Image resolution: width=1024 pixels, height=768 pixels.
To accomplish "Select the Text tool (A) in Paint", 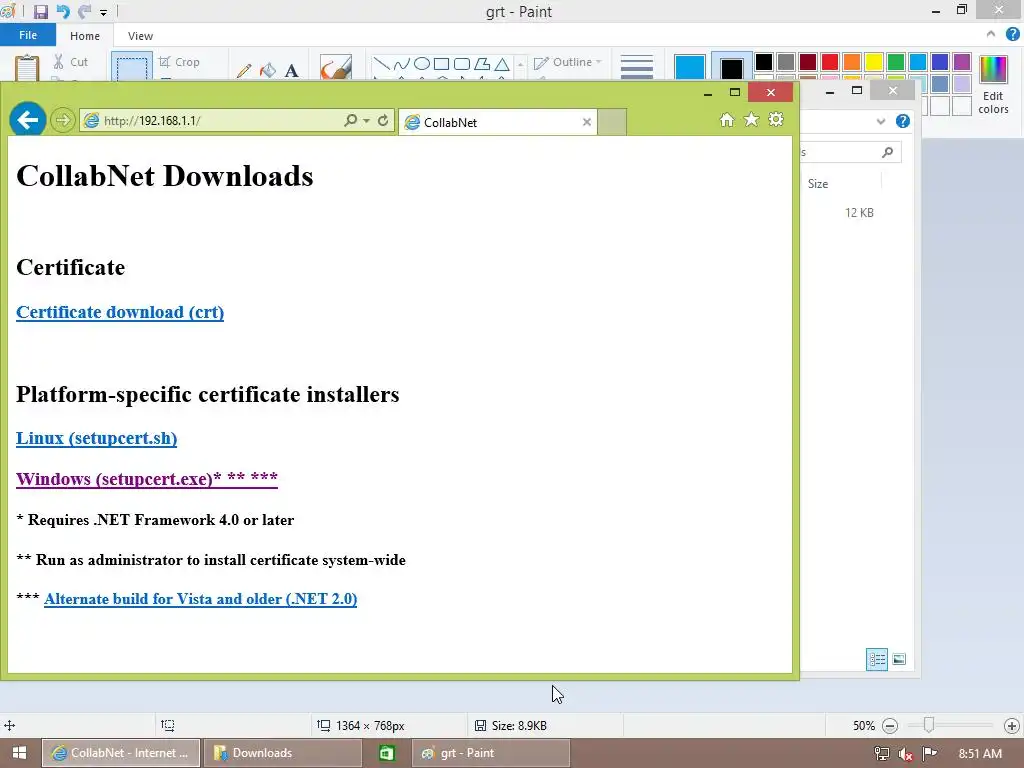I will (x=291, y=70).
